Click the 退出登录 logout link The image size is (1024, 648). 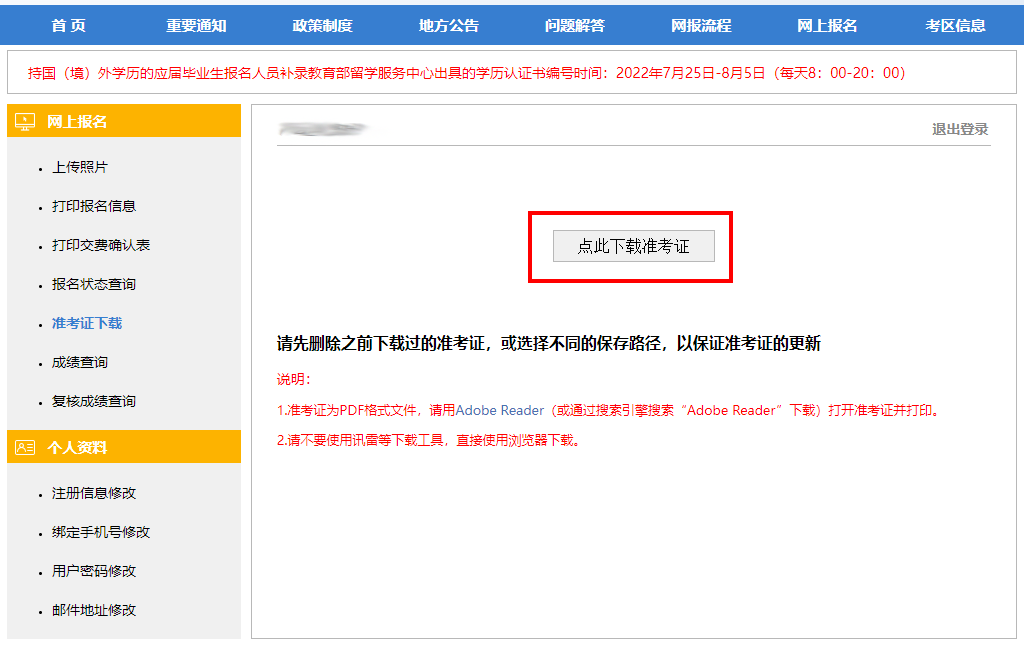(959, 129)
